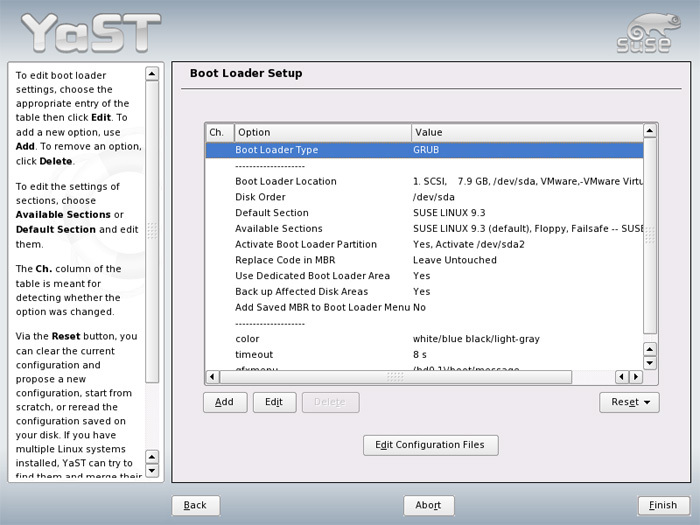Viewport: 700px width, 525px height.
Task: Go Back to previous step
Action: [x=195, y=505]
